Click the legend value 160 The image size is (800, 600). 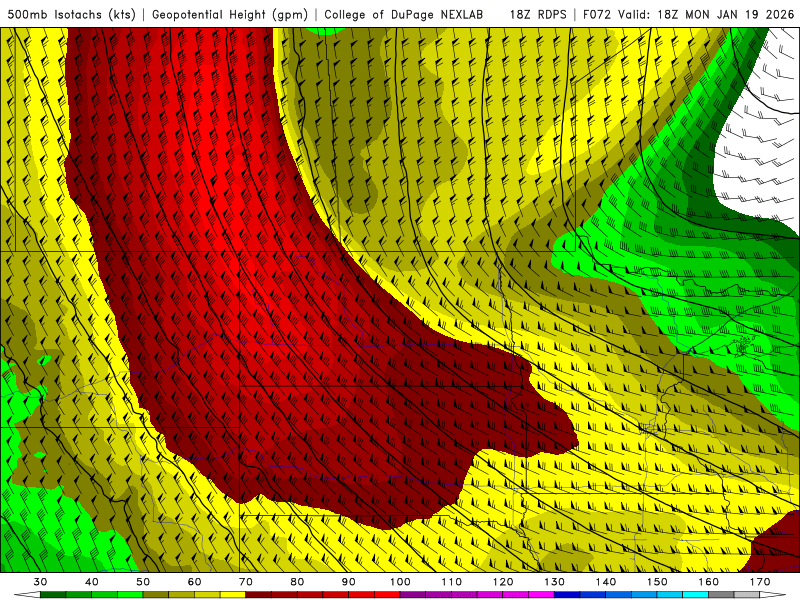pyautogui.click(x=709, y=582)
